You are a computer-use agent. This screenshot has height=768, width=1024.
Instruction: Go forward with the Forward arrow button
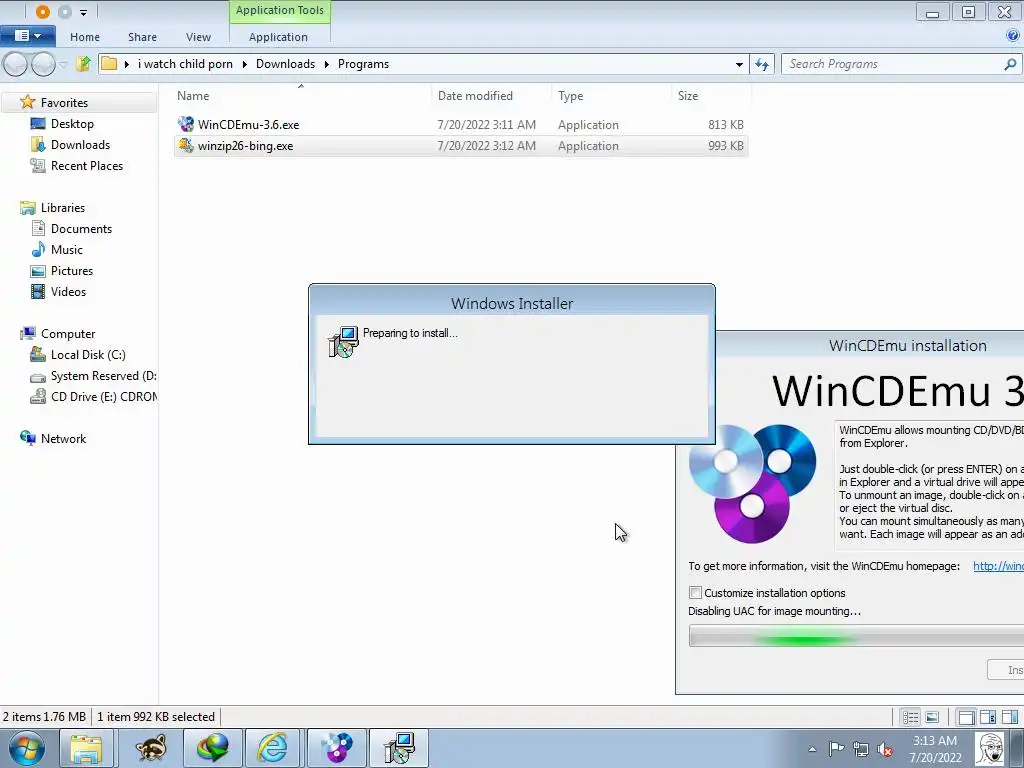43,64
